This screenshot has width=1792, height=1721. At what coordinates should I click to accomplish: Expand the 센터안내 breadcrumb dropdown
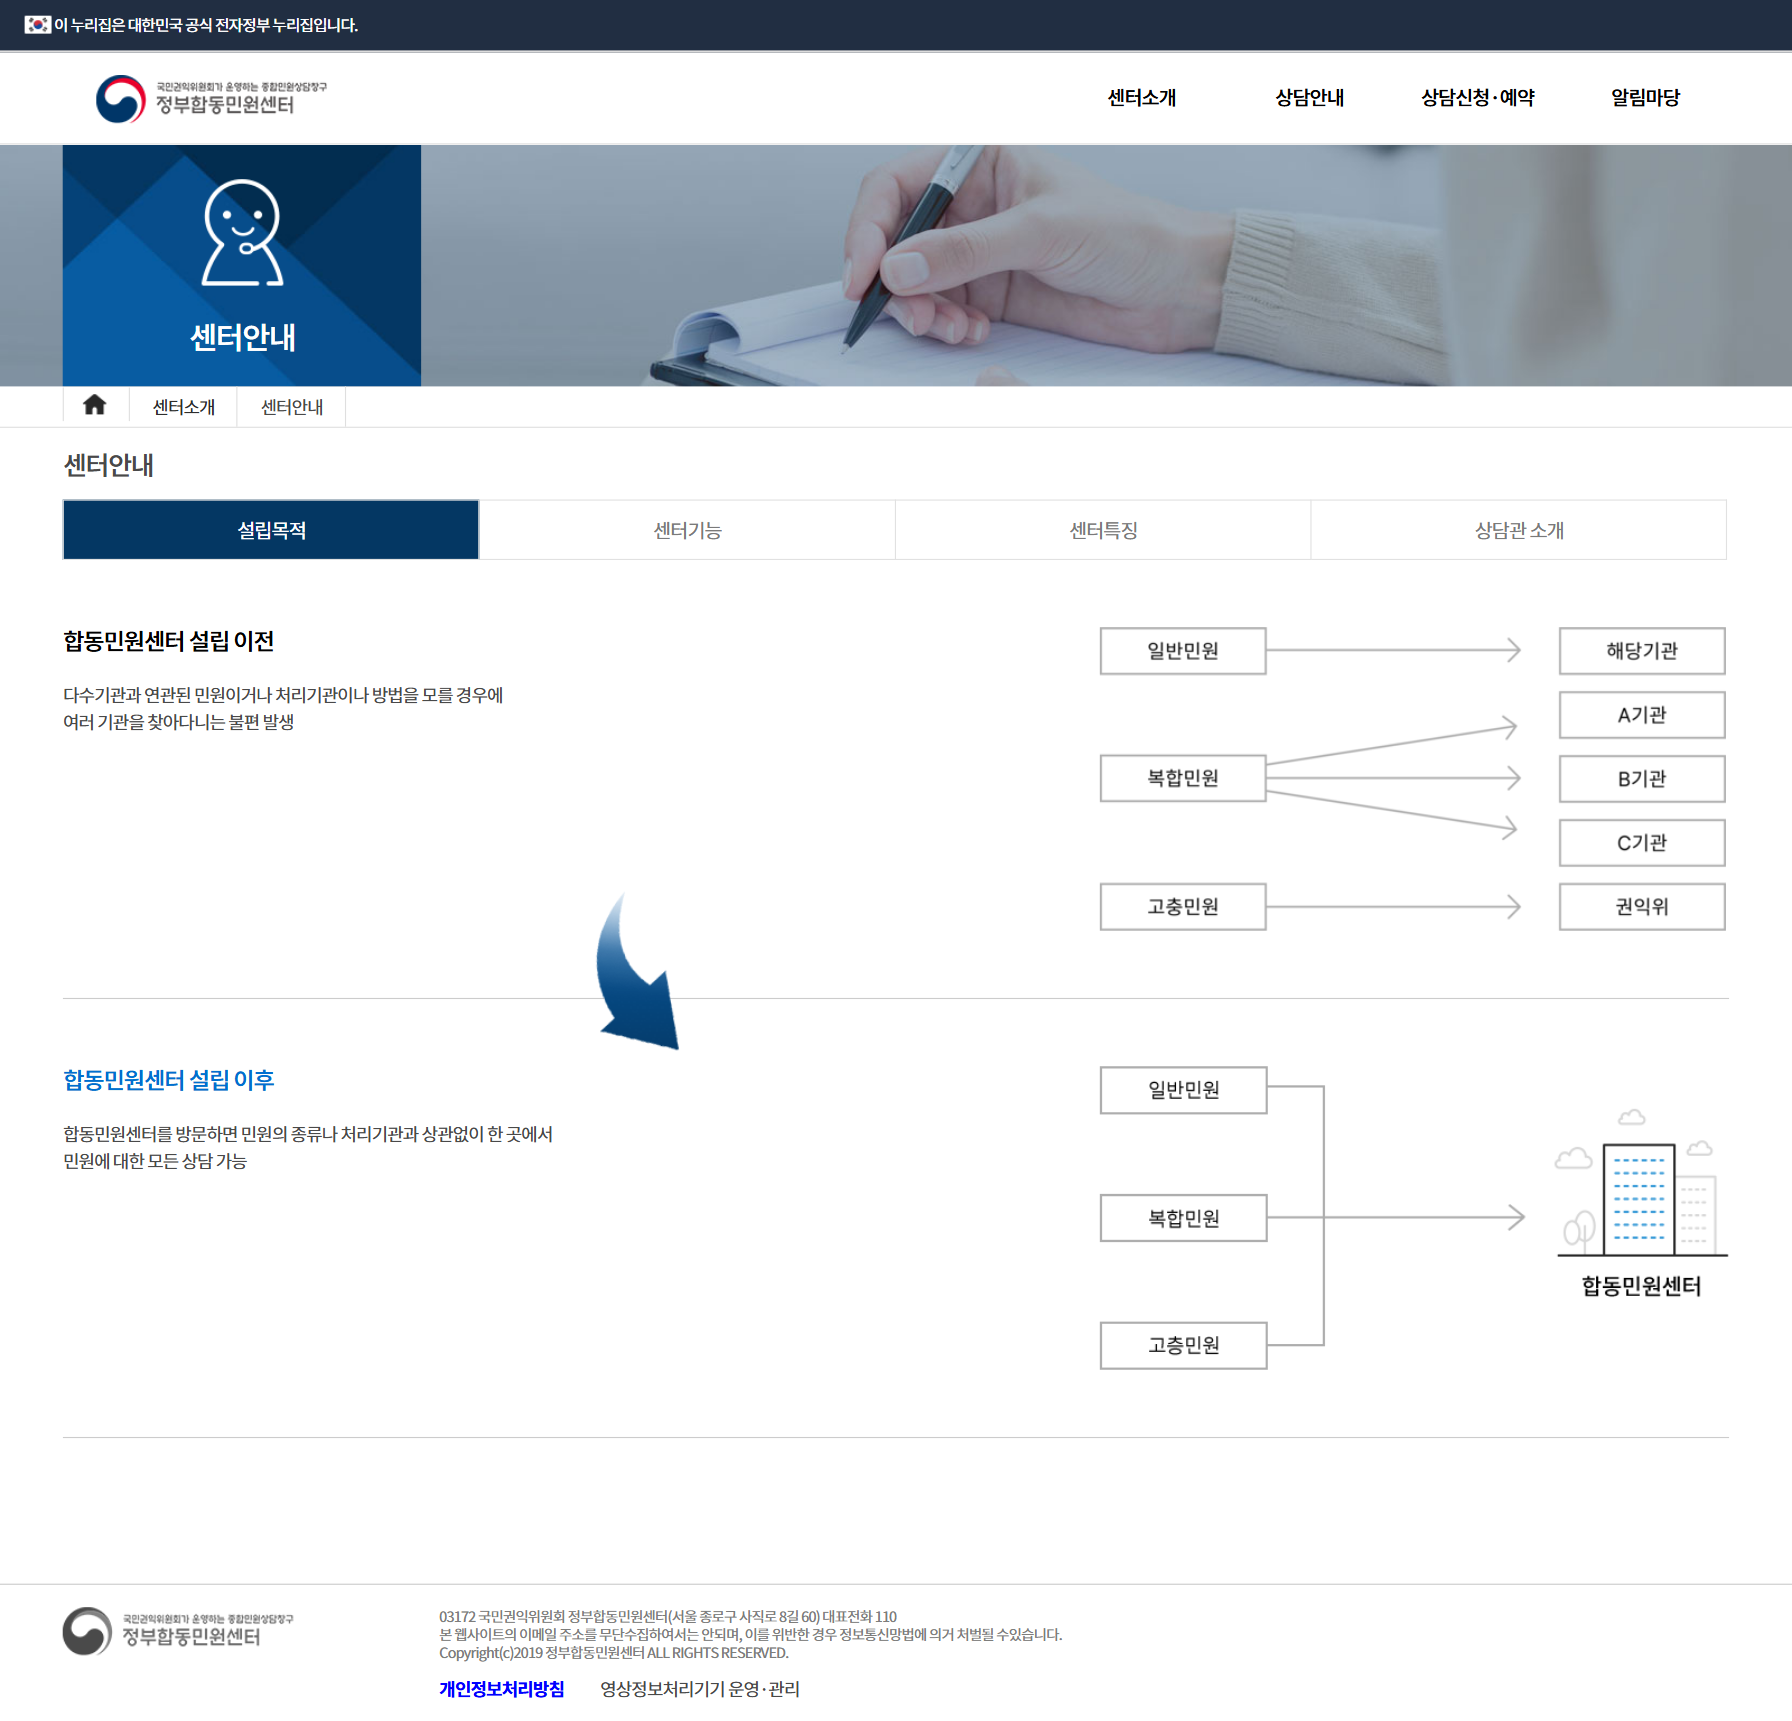coord(291,407)
